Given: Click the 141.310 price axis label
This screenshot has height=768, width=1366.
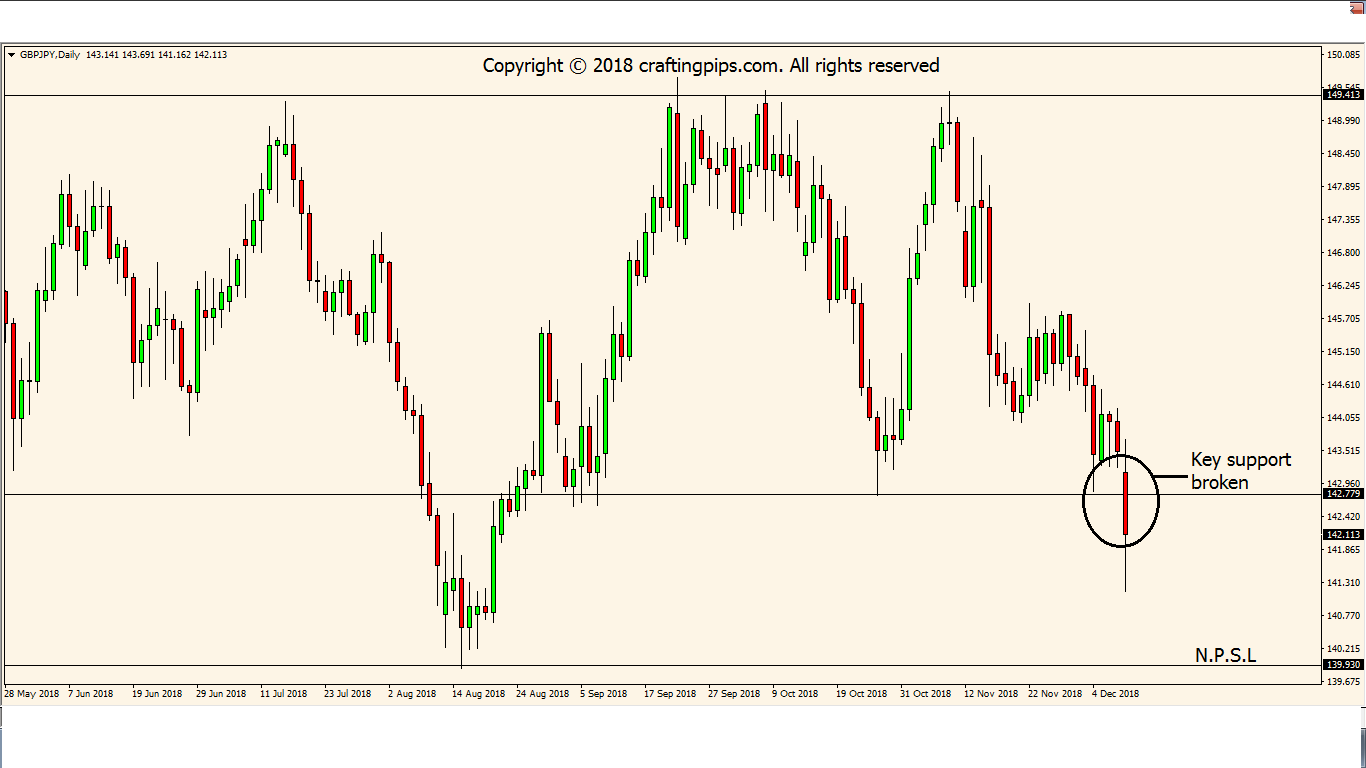Looking at the screenshot, I should tap(1344, 583).
